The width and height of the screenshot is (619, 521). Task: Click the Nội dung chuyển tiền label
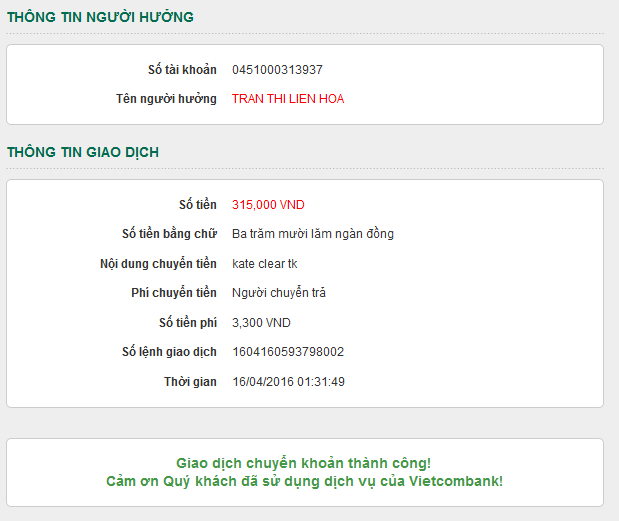tap(152, 264)
